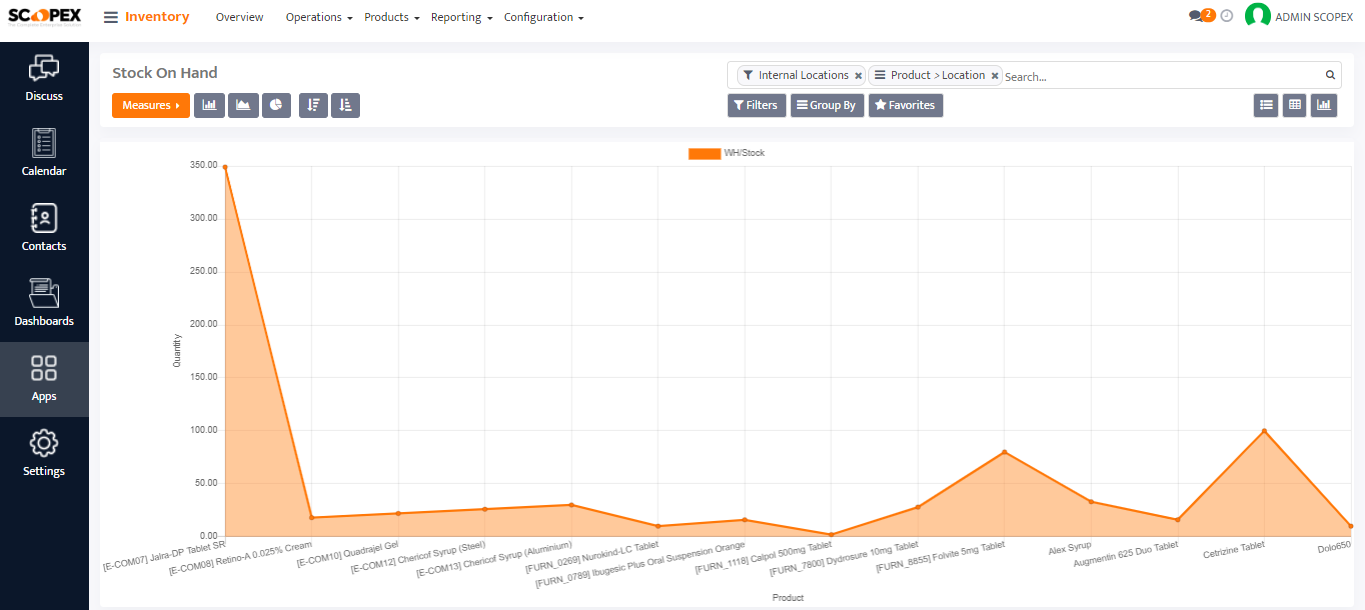Click the Cetrizine Tablet data point
This screenshot has height=610, width=1365.
[x=1264, y=431]
